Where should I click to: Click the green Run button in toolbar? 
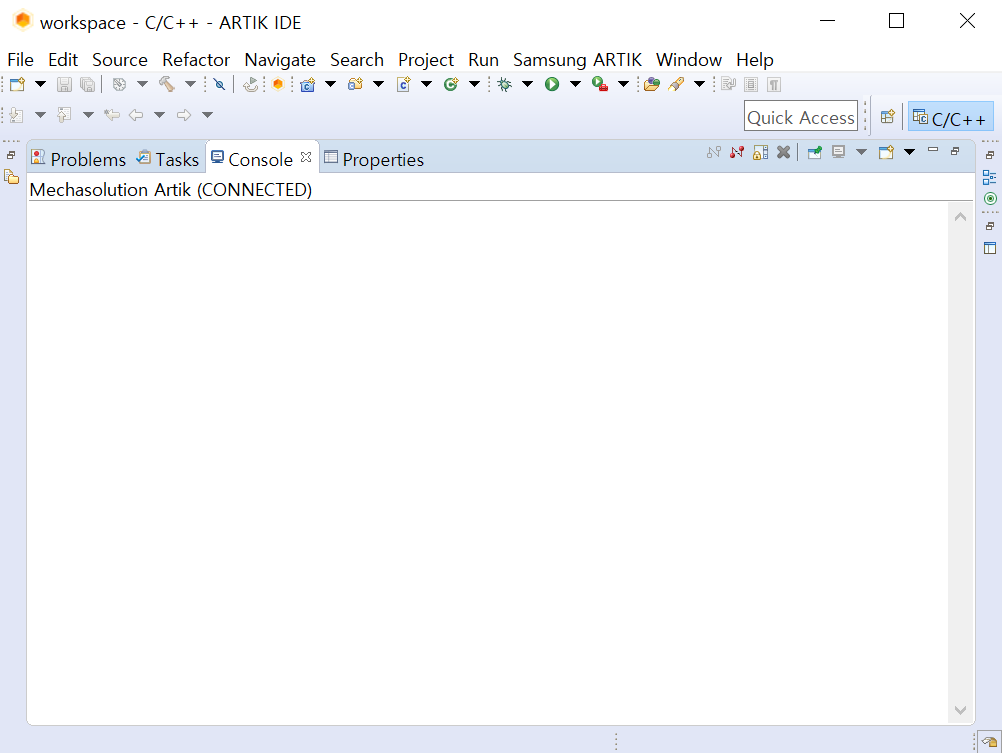coord(551,84)
